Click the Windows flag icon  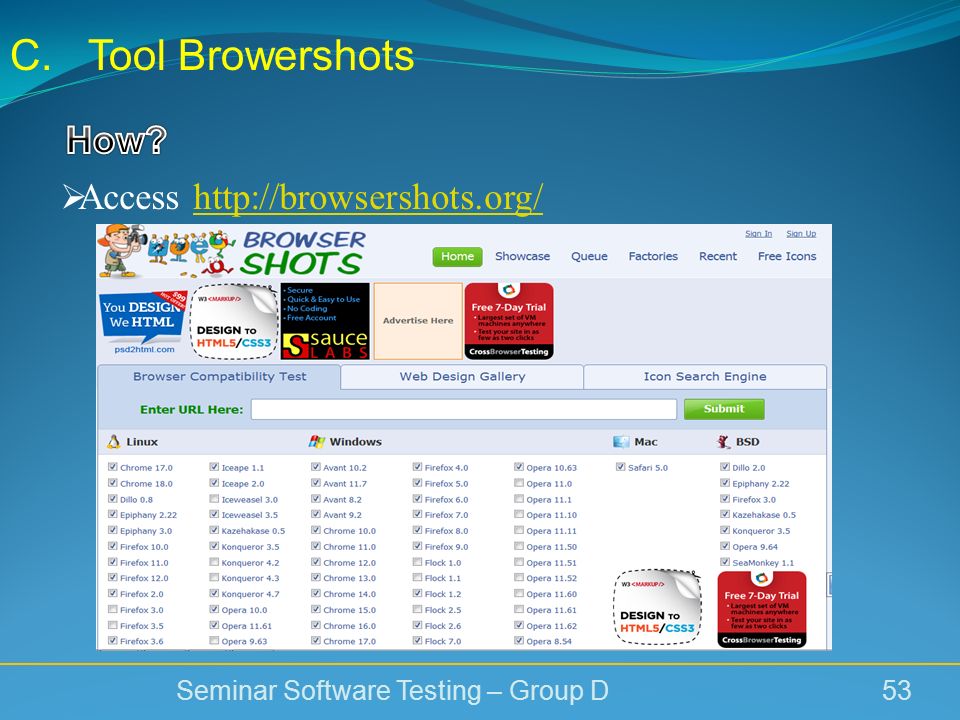pos(317,441)
